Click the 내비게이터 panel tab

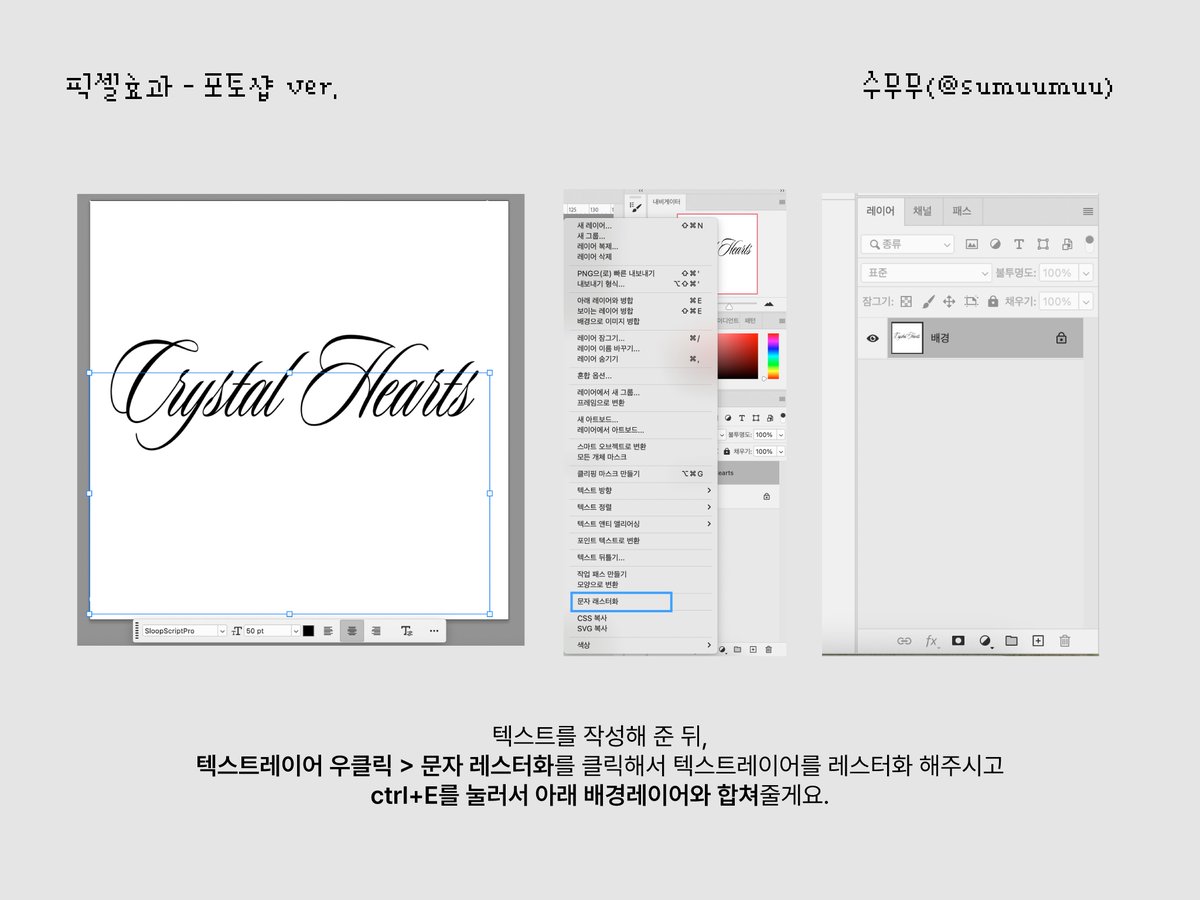pos(667,201)
